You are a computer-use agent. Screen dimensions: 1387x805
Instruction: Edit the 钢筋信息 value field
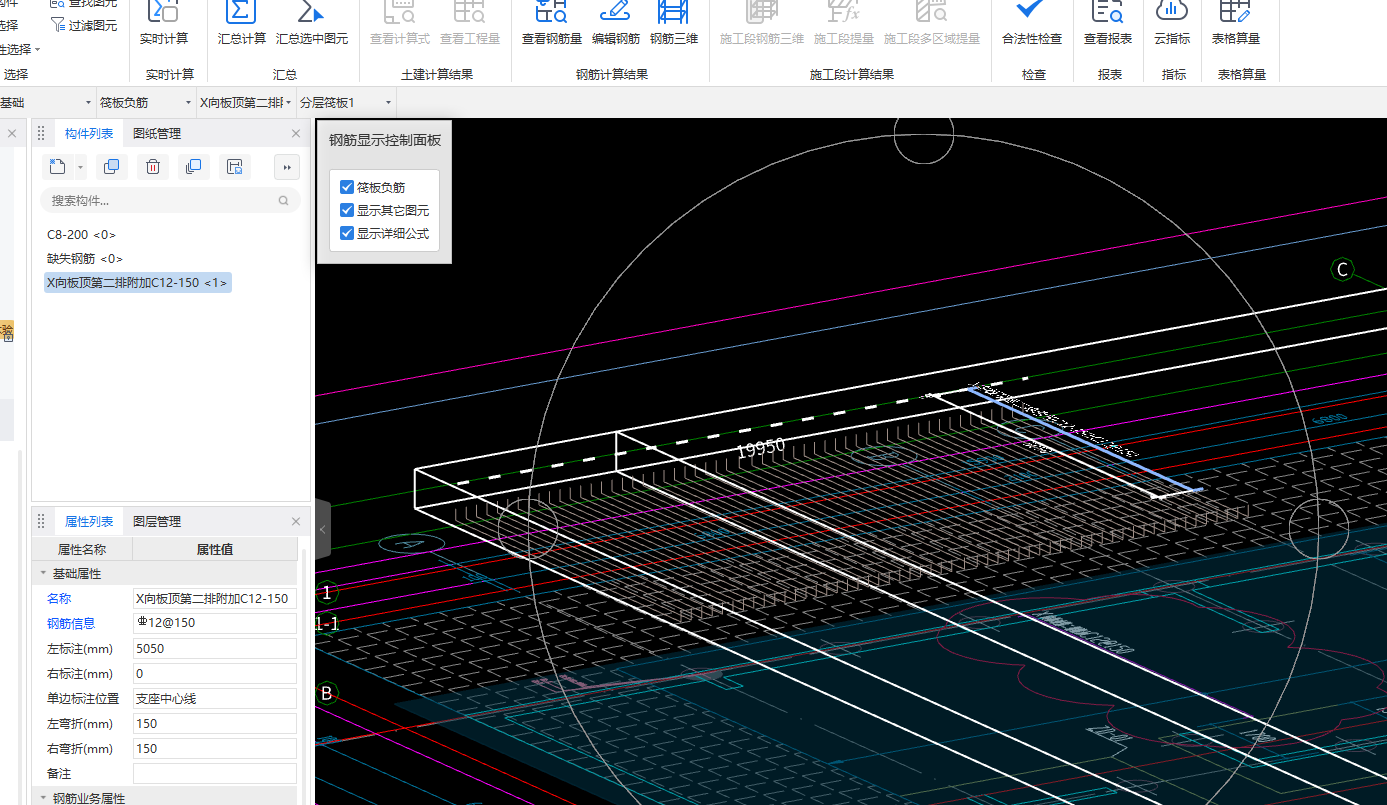coord(215,624)
